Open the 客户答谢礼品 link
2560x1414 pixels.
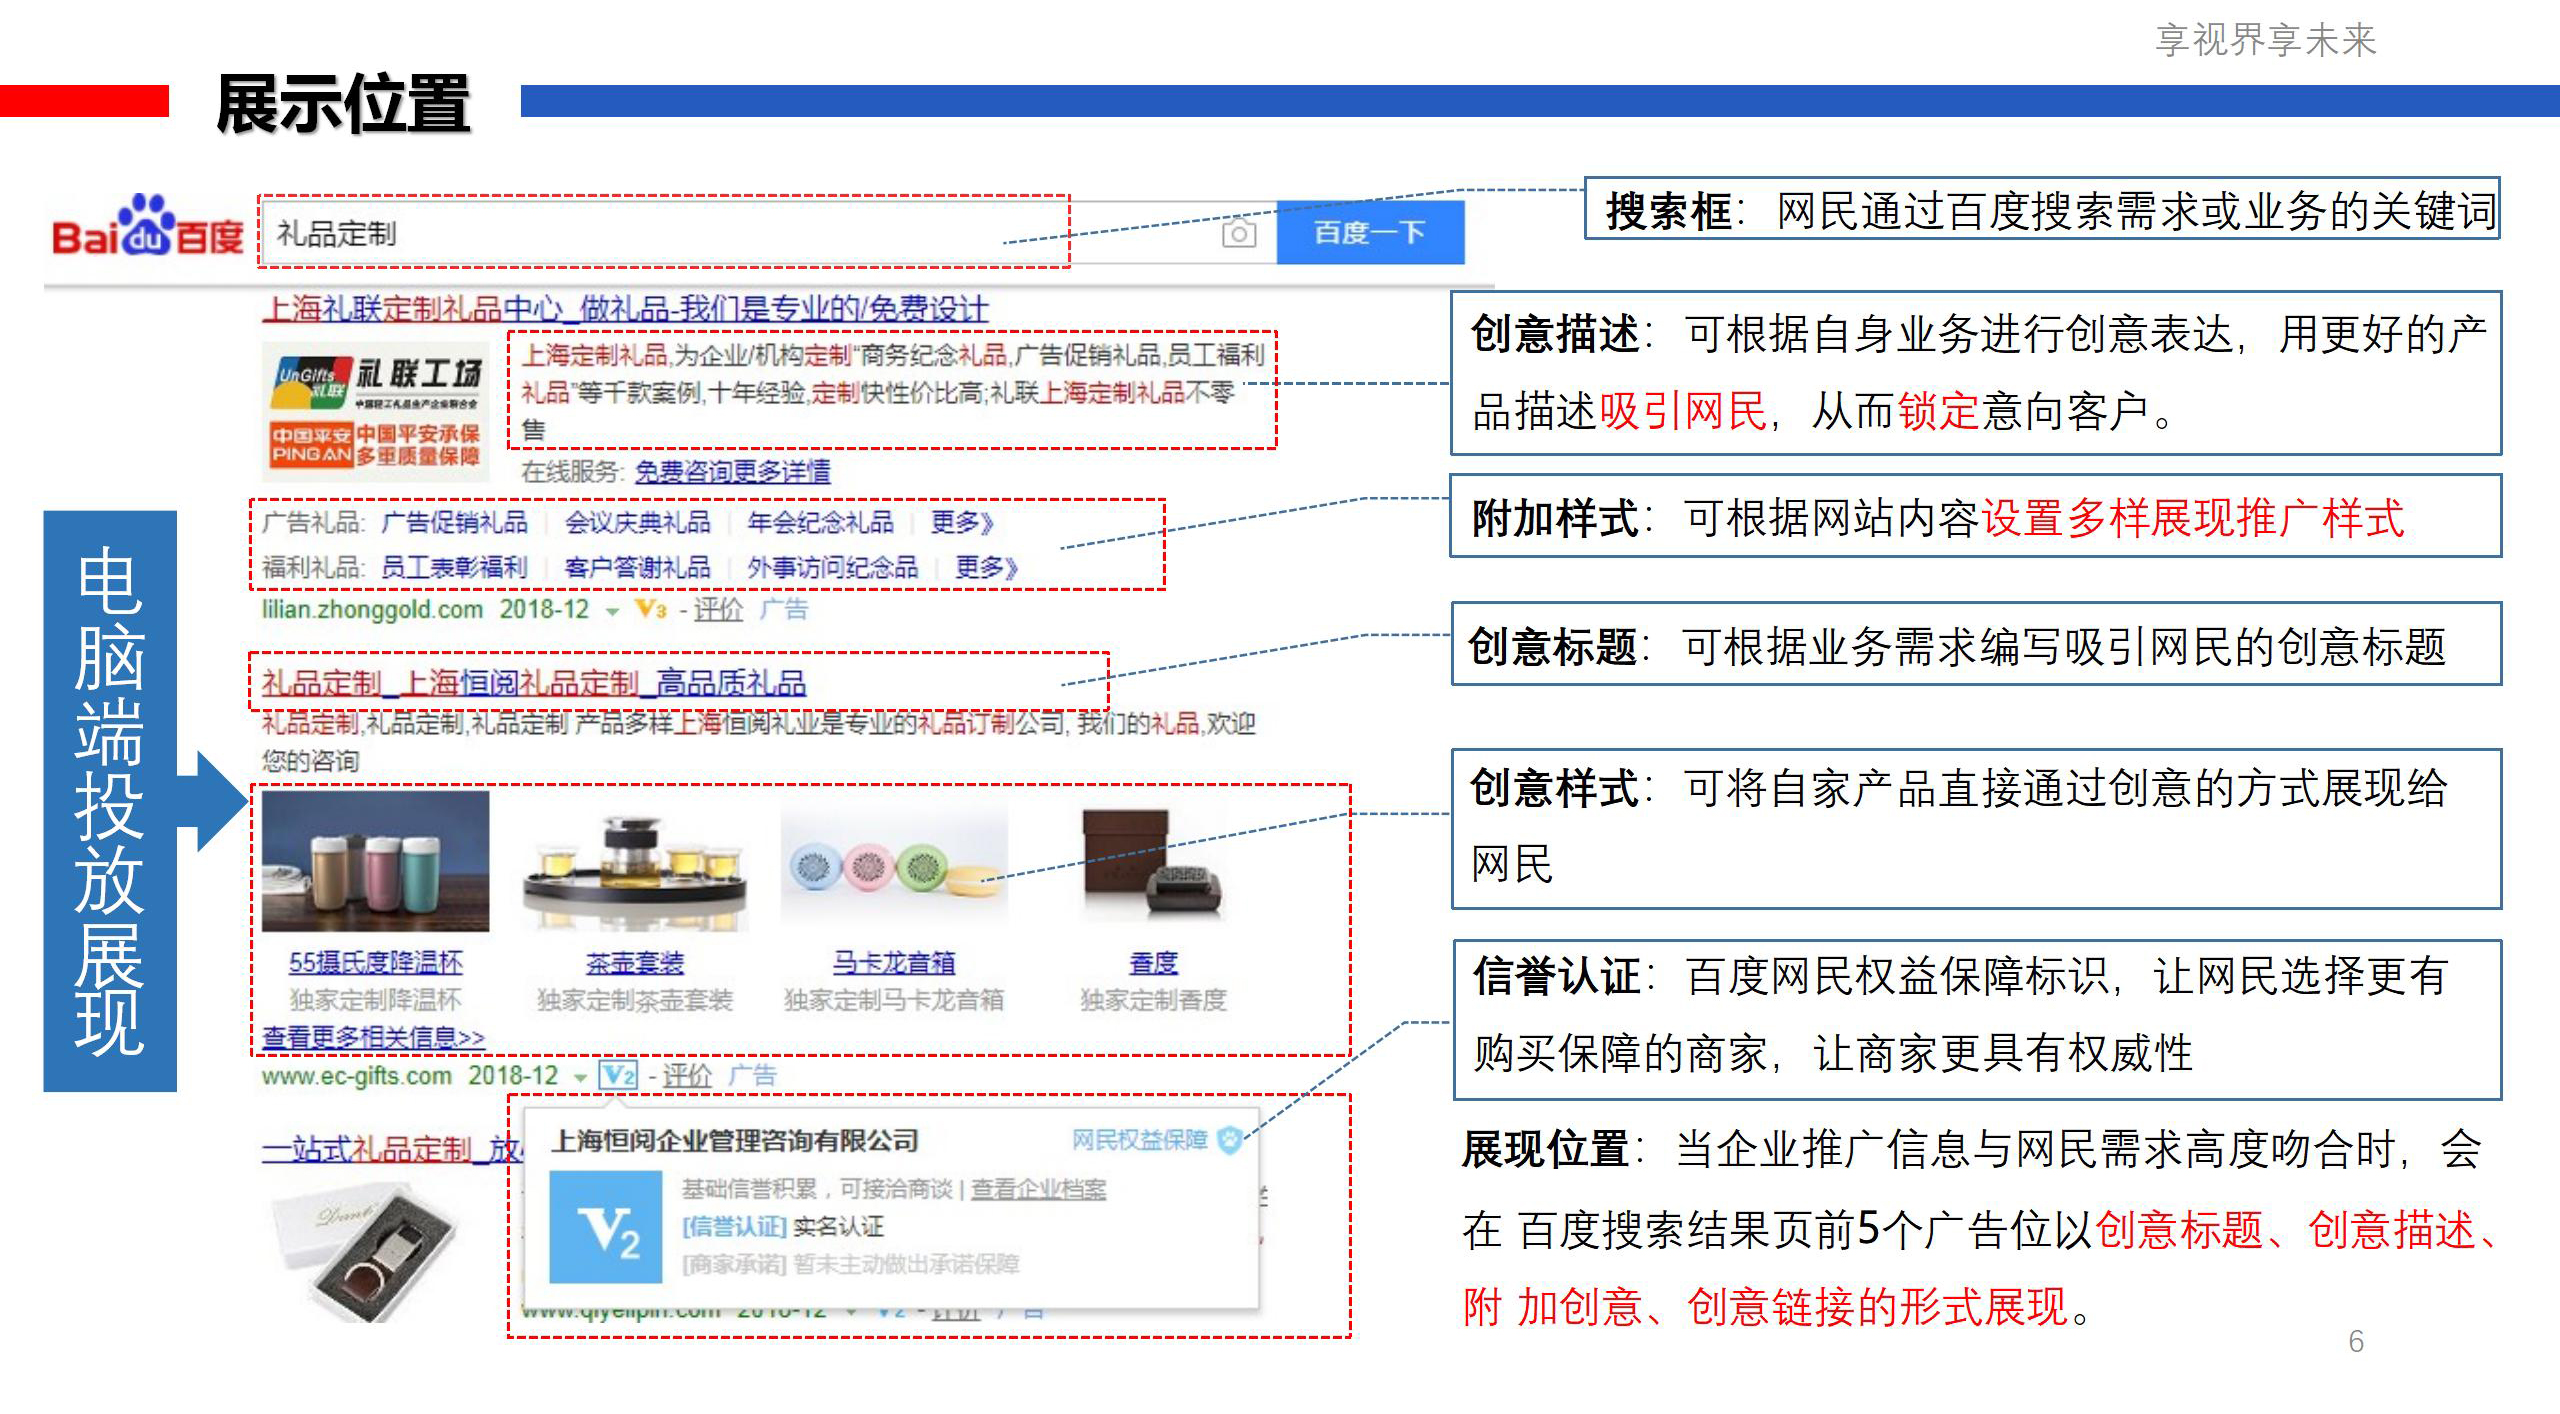pyautogui.click(x=637, y=567)
